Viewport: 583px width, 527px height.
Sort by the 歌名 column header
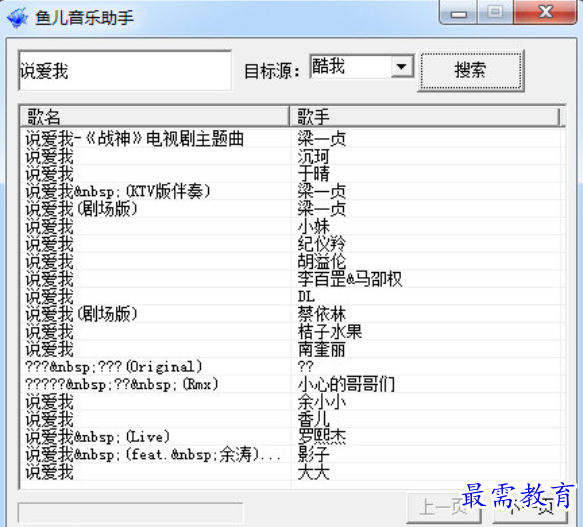click(x=154, y=117)
